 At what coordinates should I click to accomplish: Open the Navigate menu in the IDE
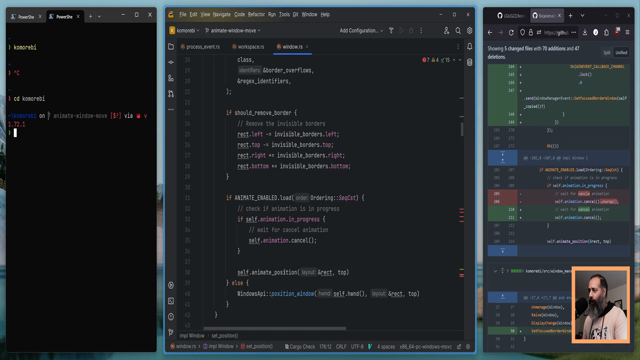pos(222,14)
